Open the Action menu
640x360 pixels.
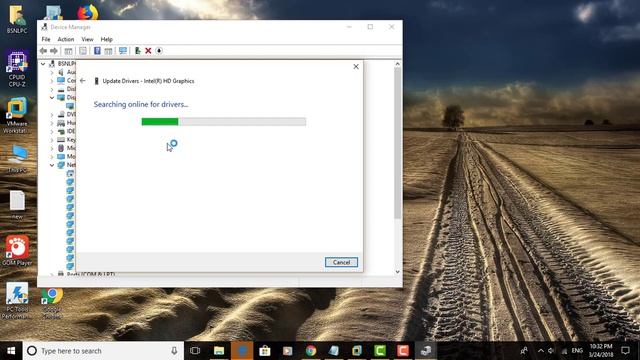coord(66,39)
